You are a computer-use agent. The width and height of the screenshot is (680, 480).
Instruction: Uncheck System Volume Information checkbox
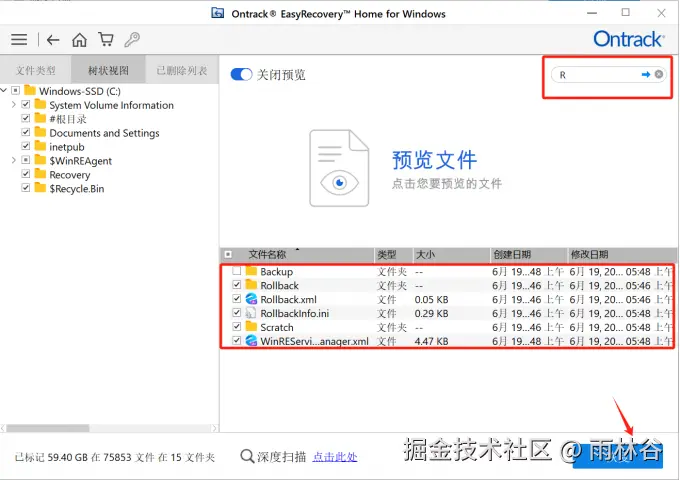[x=26, y=104]
